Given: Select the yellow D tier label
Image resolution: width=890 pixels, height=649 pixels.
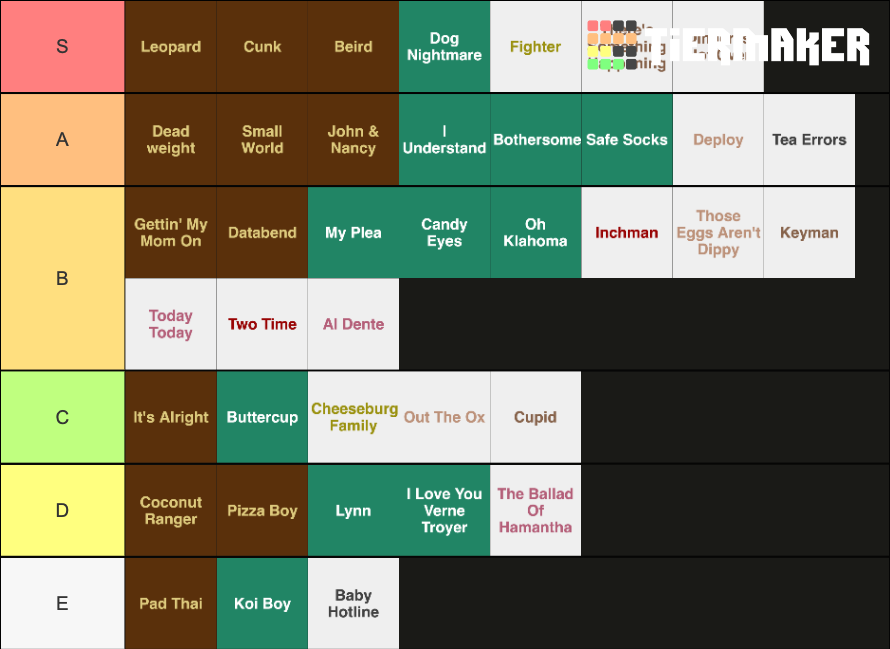Looking at the screenshot, I should click(x=62, y=510).
